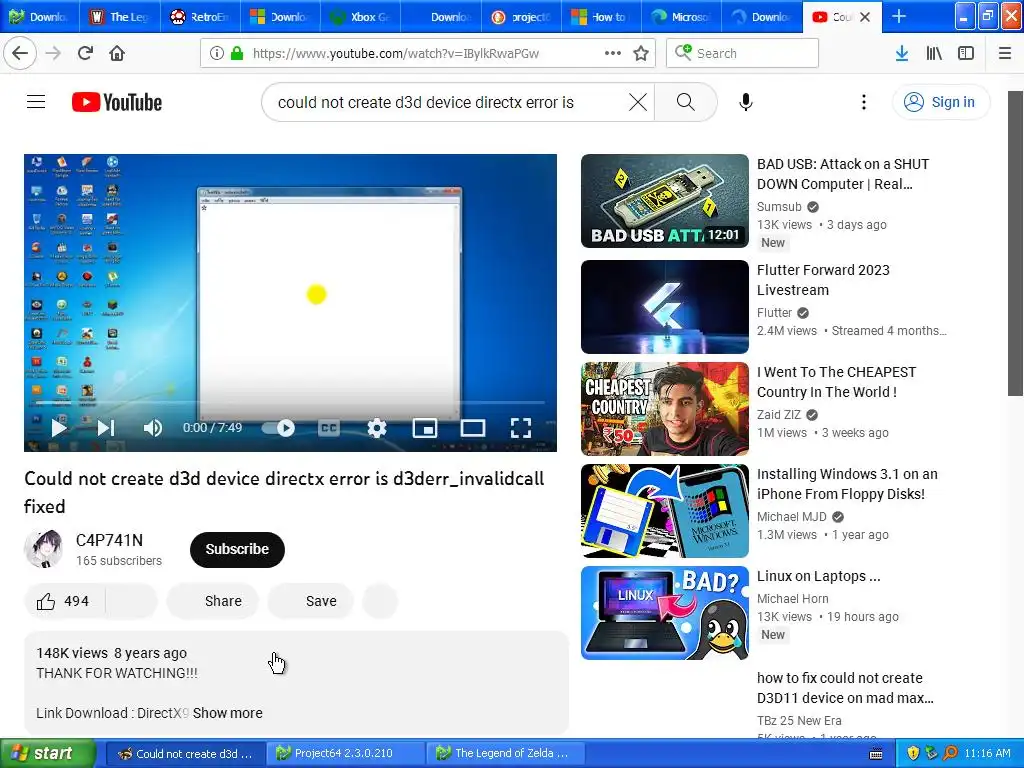Image resolution: width=1024 pixels, height=768 pixels.
Task: Go to YouTube home via the logo
Action: click(x=117, y=102)
